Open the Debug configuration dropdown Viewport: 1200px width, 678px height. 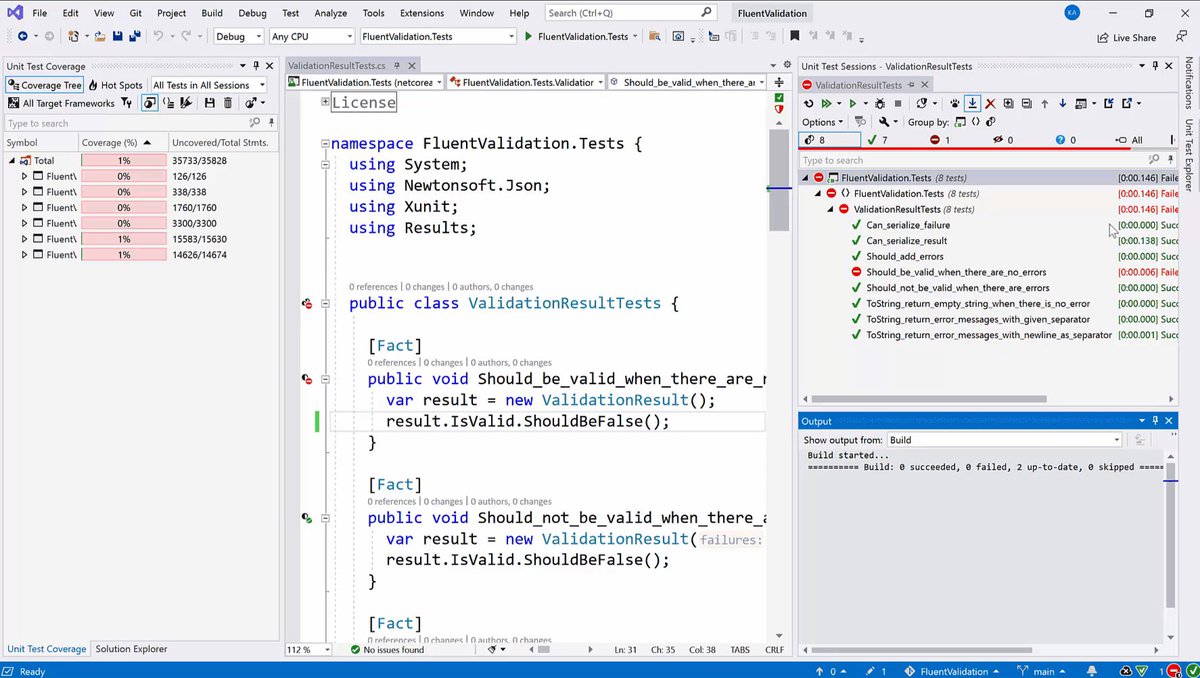(x=239, y=37)
